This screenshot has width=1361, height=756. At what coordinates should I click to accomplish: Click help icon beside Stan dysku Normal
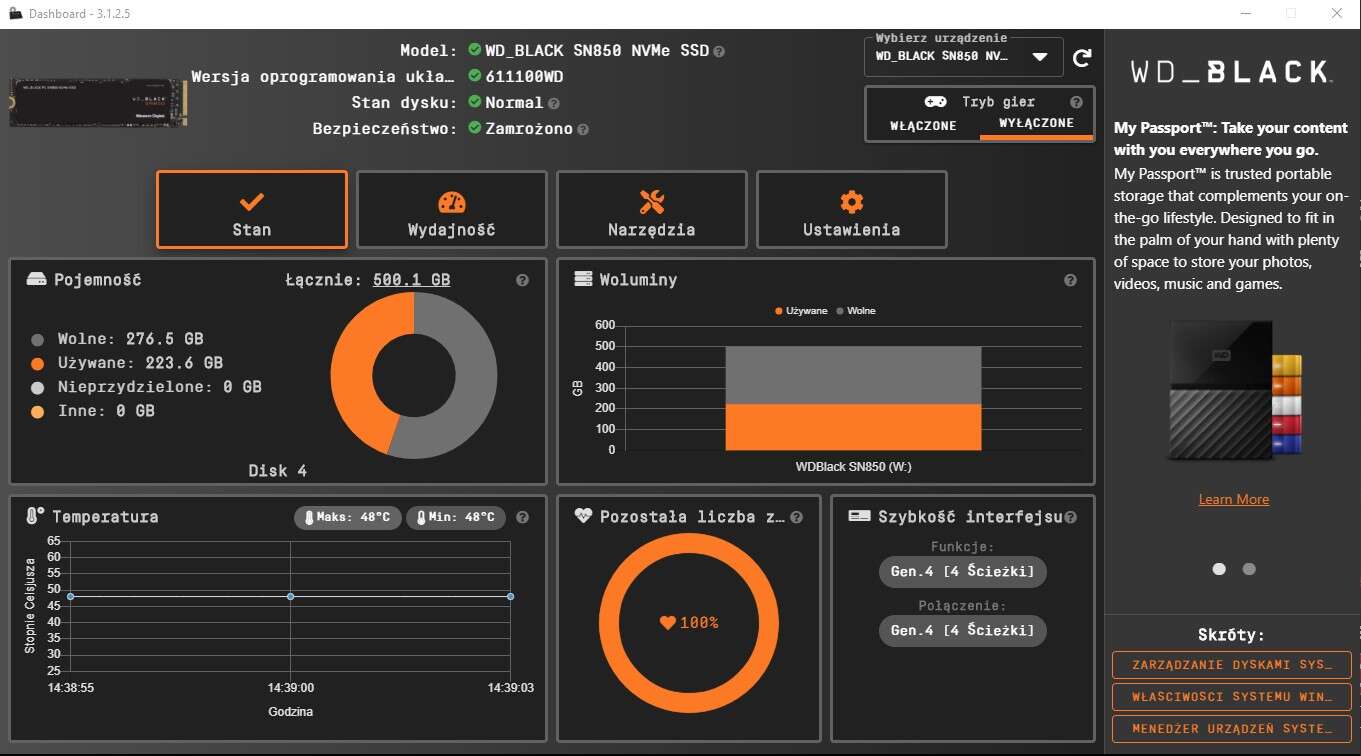tap(554, 103)
